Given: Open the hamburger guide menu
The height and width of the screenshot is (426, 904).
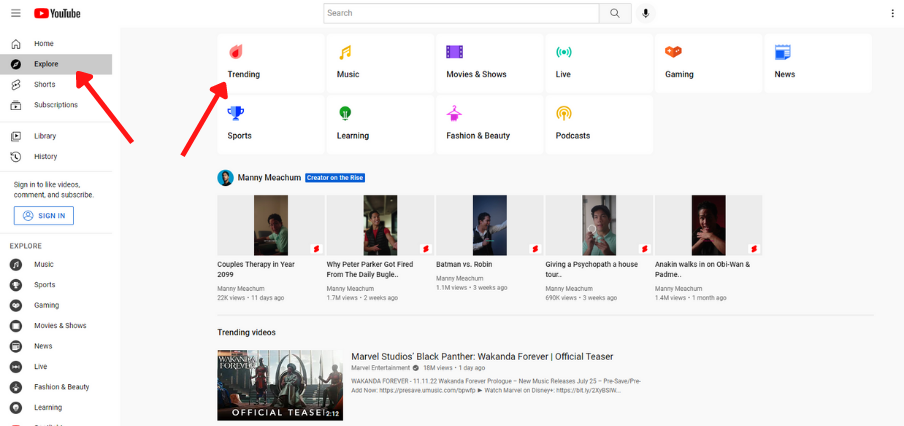Looking at the screenshot, I should click(15, 13).
